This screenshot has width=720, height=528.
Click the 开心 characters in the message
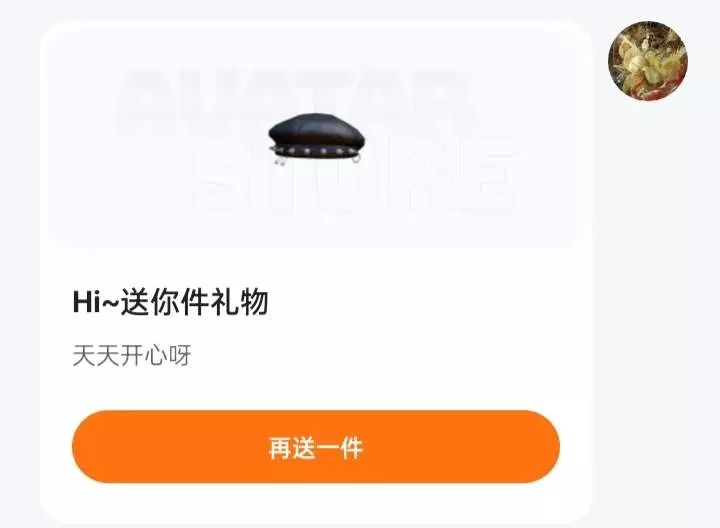[144, 356]
